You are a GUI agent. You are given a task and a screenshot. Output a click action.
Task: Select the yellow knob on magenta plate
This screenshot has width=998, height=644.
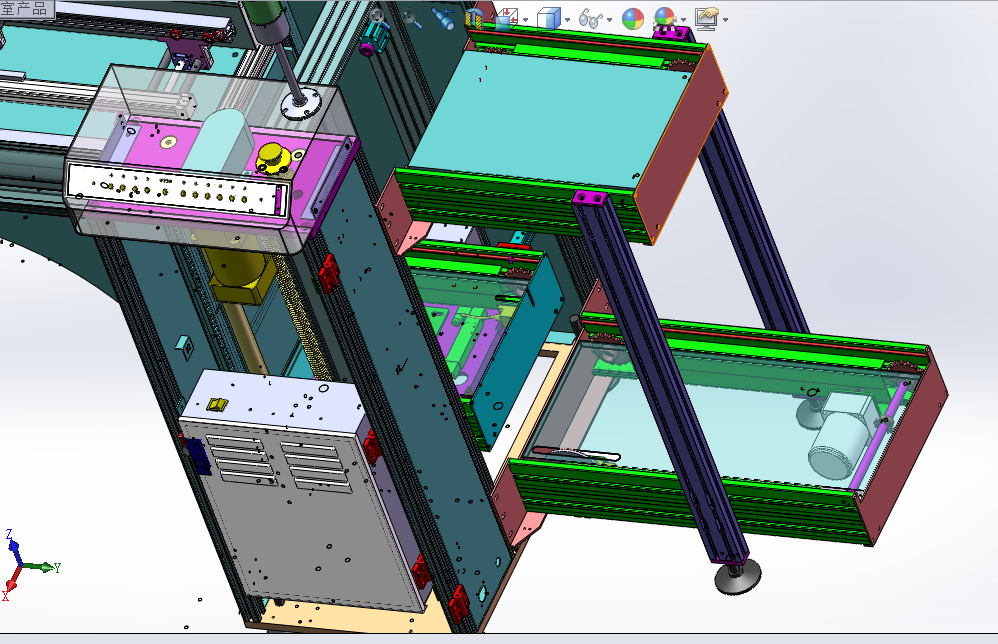(x=273, y=158)
